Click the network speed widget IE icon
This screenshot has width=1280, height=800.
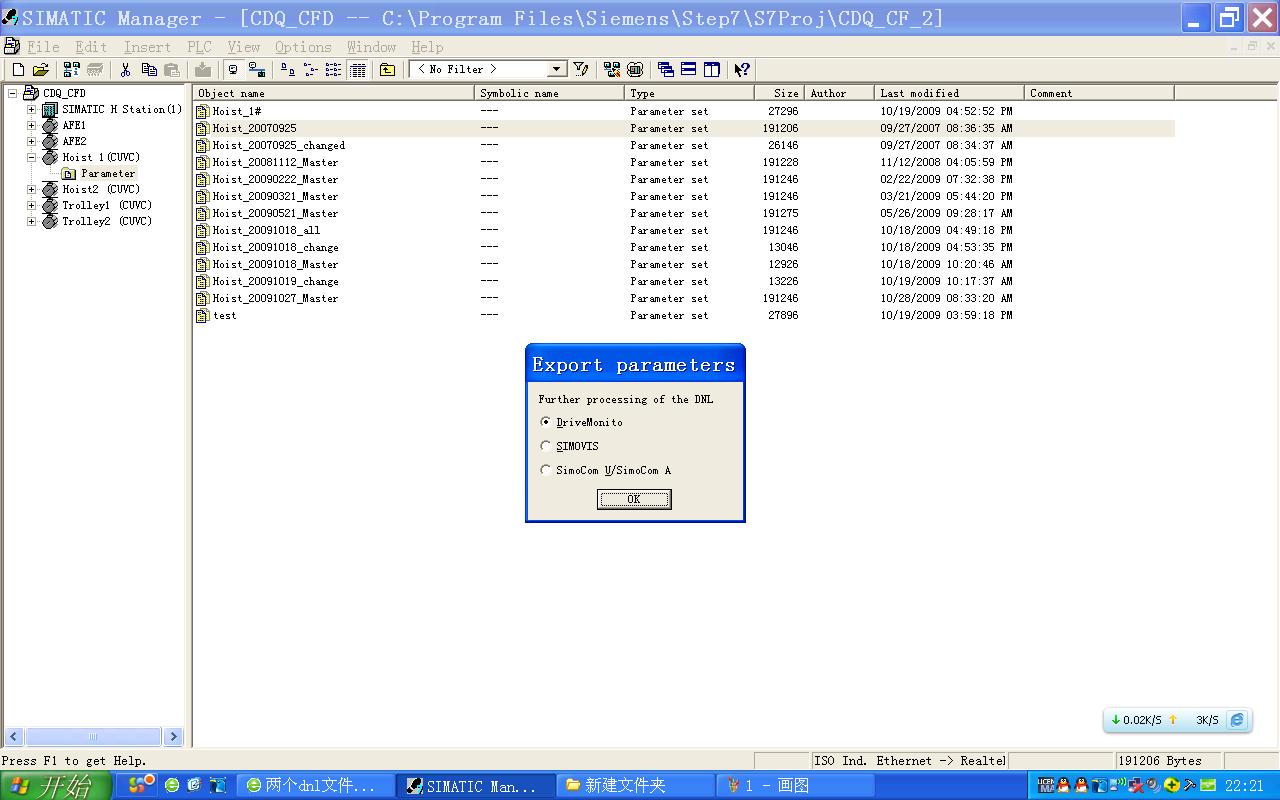(x=1237, y=720)
